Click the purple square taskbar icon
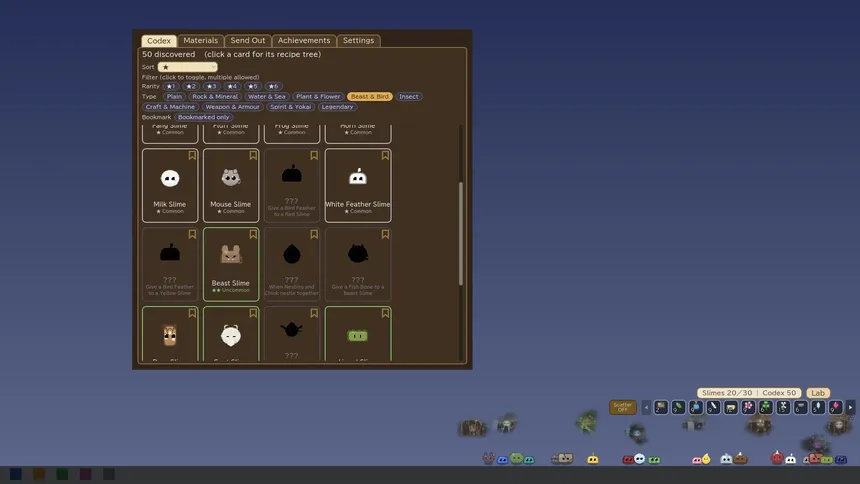 point(86,474)
